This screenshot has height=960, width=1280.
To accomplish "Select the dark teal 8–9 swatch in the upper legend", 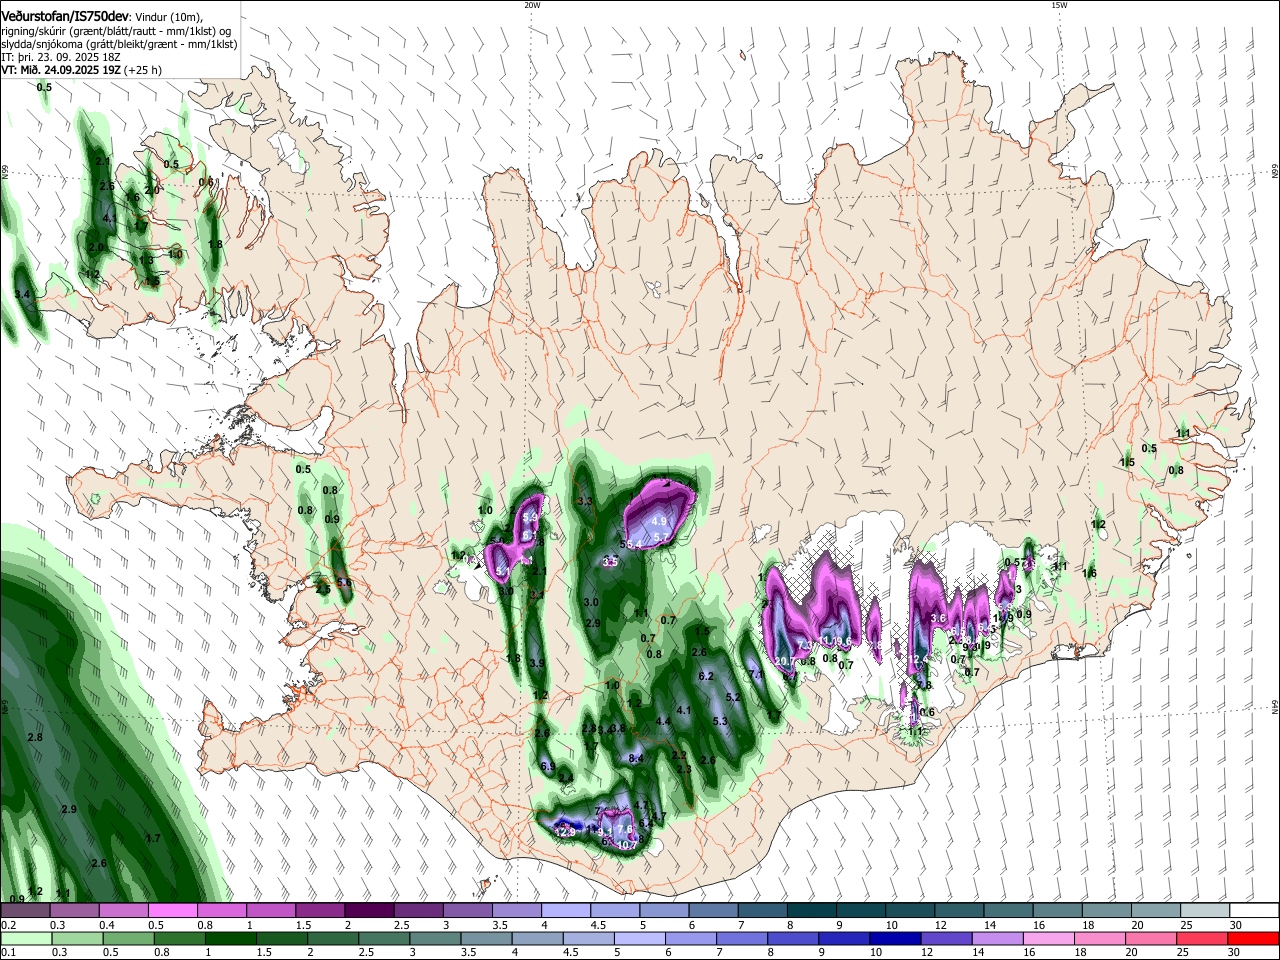I will 812,911.
